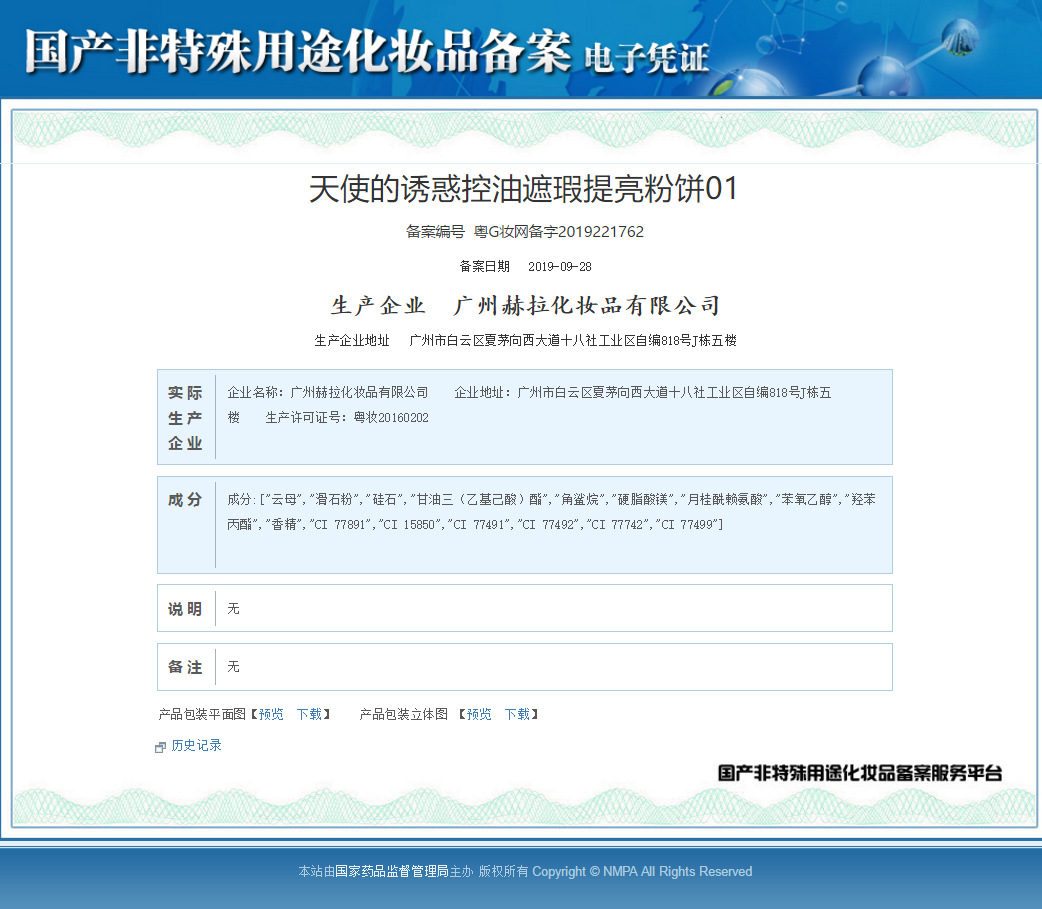
Task: Click the 电子凭证 banner text
Action: click(x=647, y=58)
